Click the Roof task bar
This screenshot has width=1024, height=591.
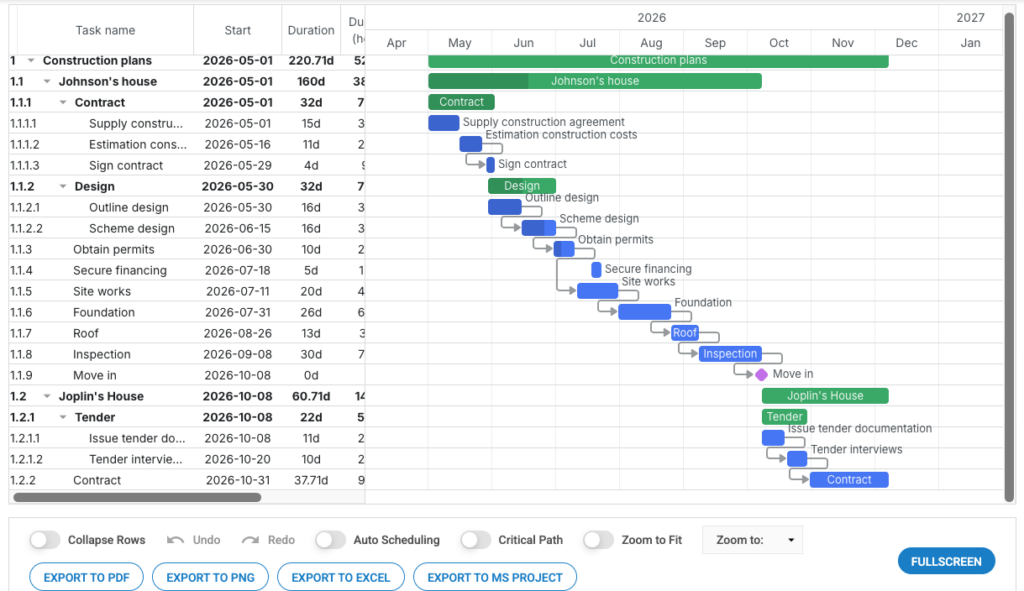(x=685, y=332)
